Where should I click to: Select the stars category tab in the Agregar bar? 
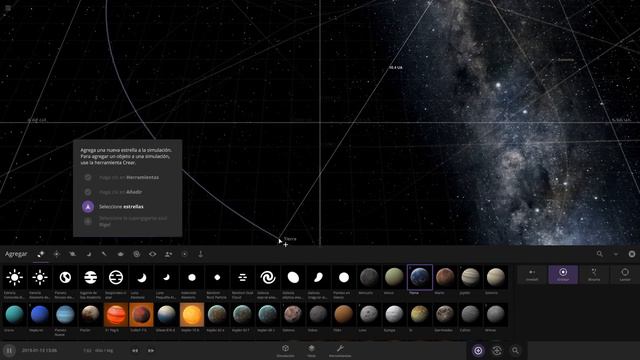56,254
